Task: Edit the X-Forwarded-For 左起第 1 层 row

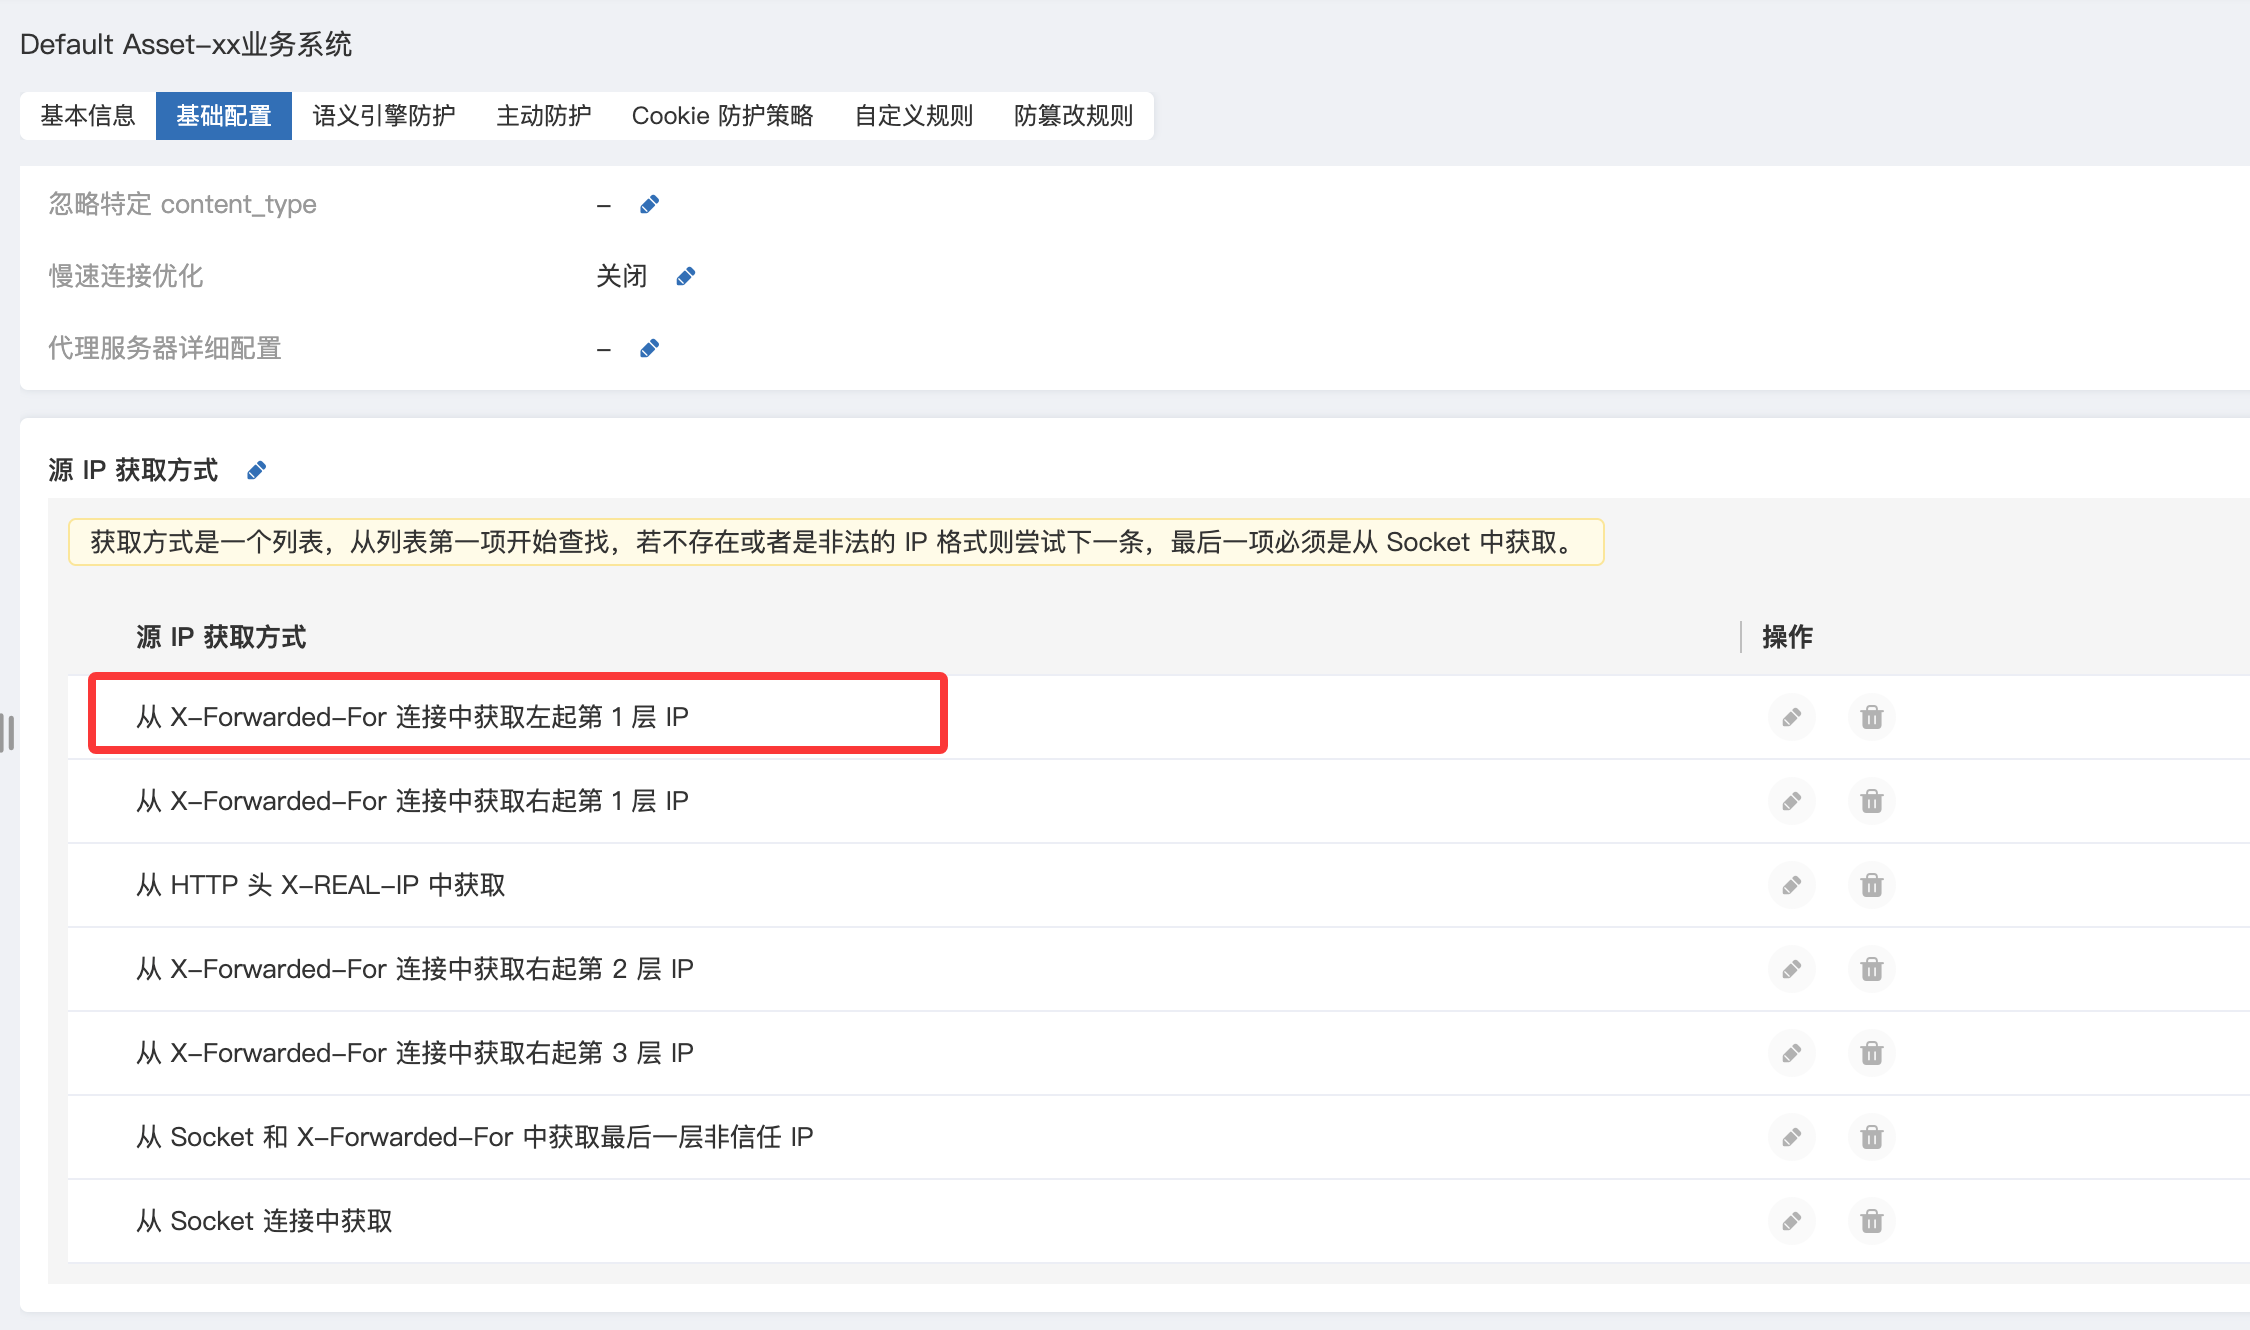Action: coord(1791,717)
